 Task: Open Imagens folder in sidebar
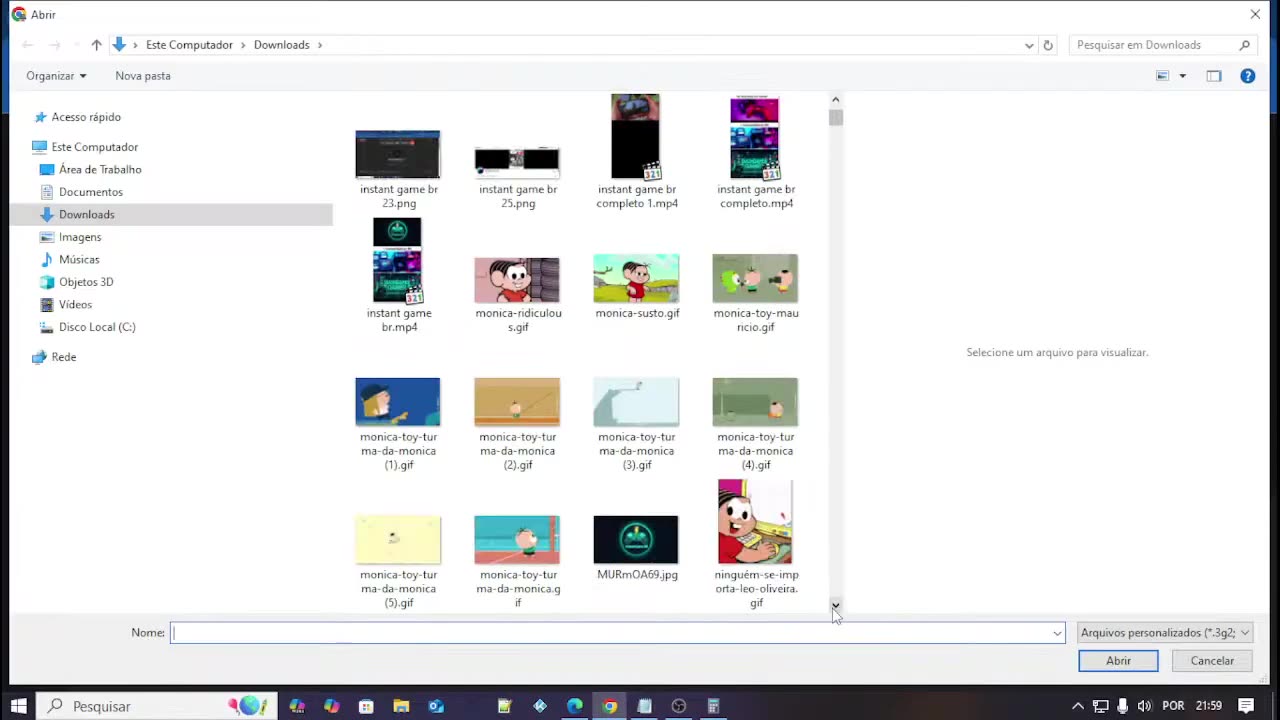click(79, 237)
